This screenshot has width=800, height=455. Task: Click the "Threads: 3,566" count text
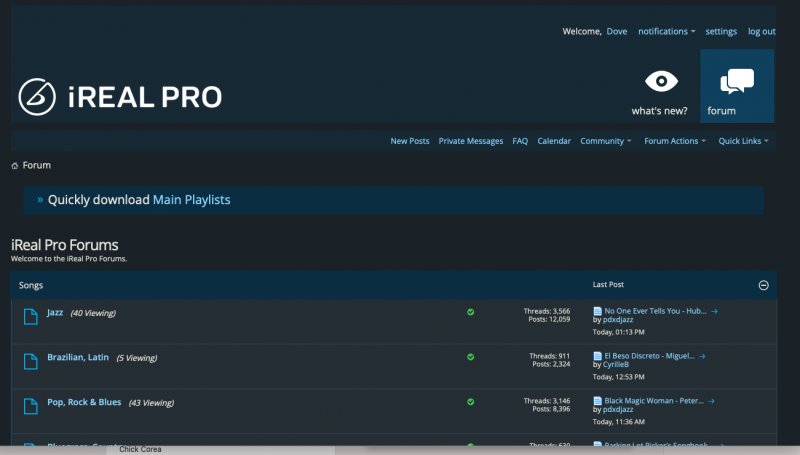(x=547, y=311)
